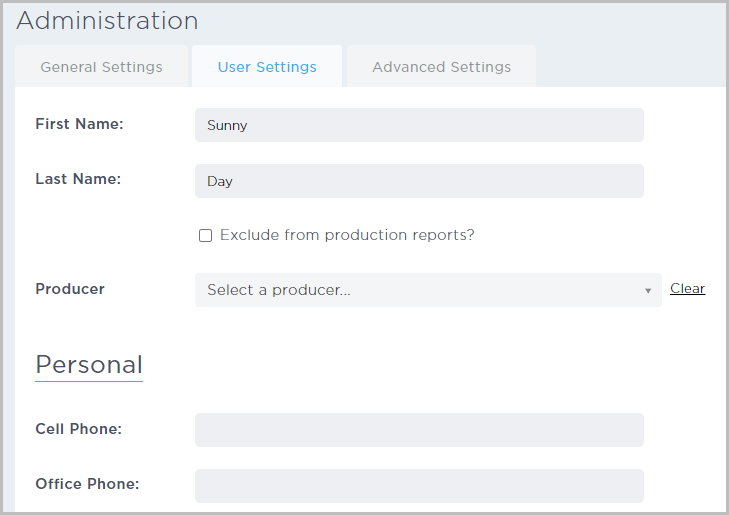Click the Last Name label
729x515 pixels.
(x=78, y=179)
